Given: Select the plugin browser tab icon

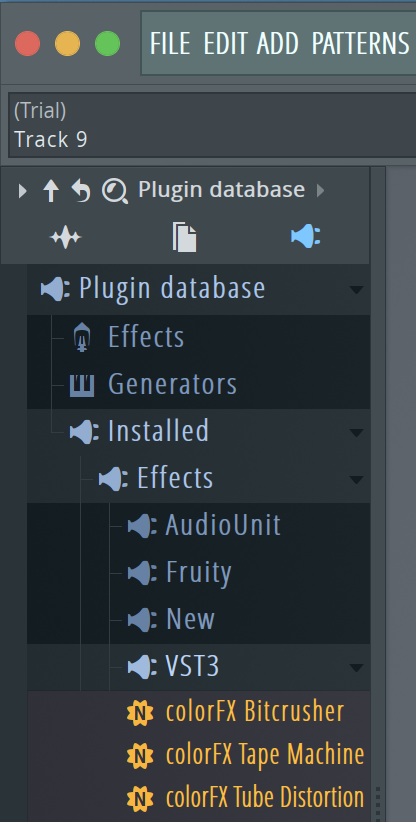Looking at the screenshot, I should [305, 236].
